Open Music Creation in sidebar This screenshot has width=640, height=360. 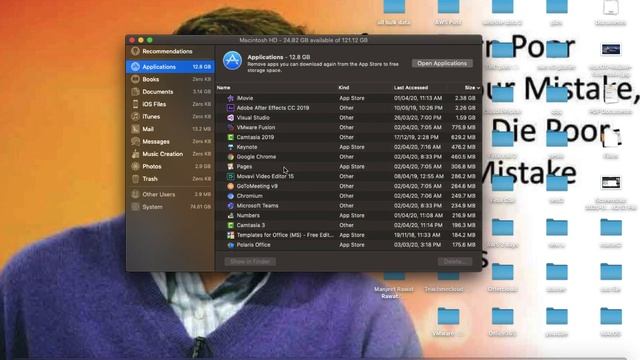click(170, 154)
